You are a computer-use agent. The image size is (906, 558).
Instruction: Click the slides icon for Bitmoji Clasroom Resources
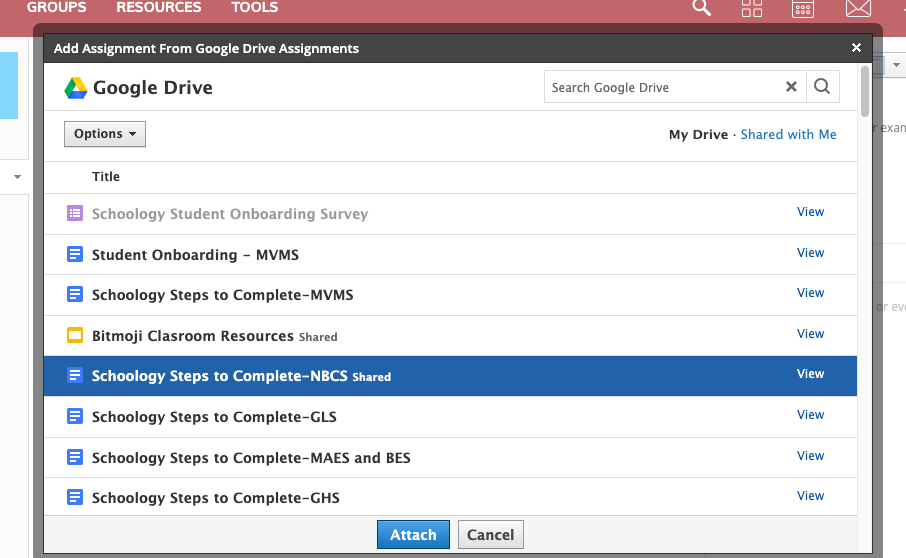tap(75, 335)
